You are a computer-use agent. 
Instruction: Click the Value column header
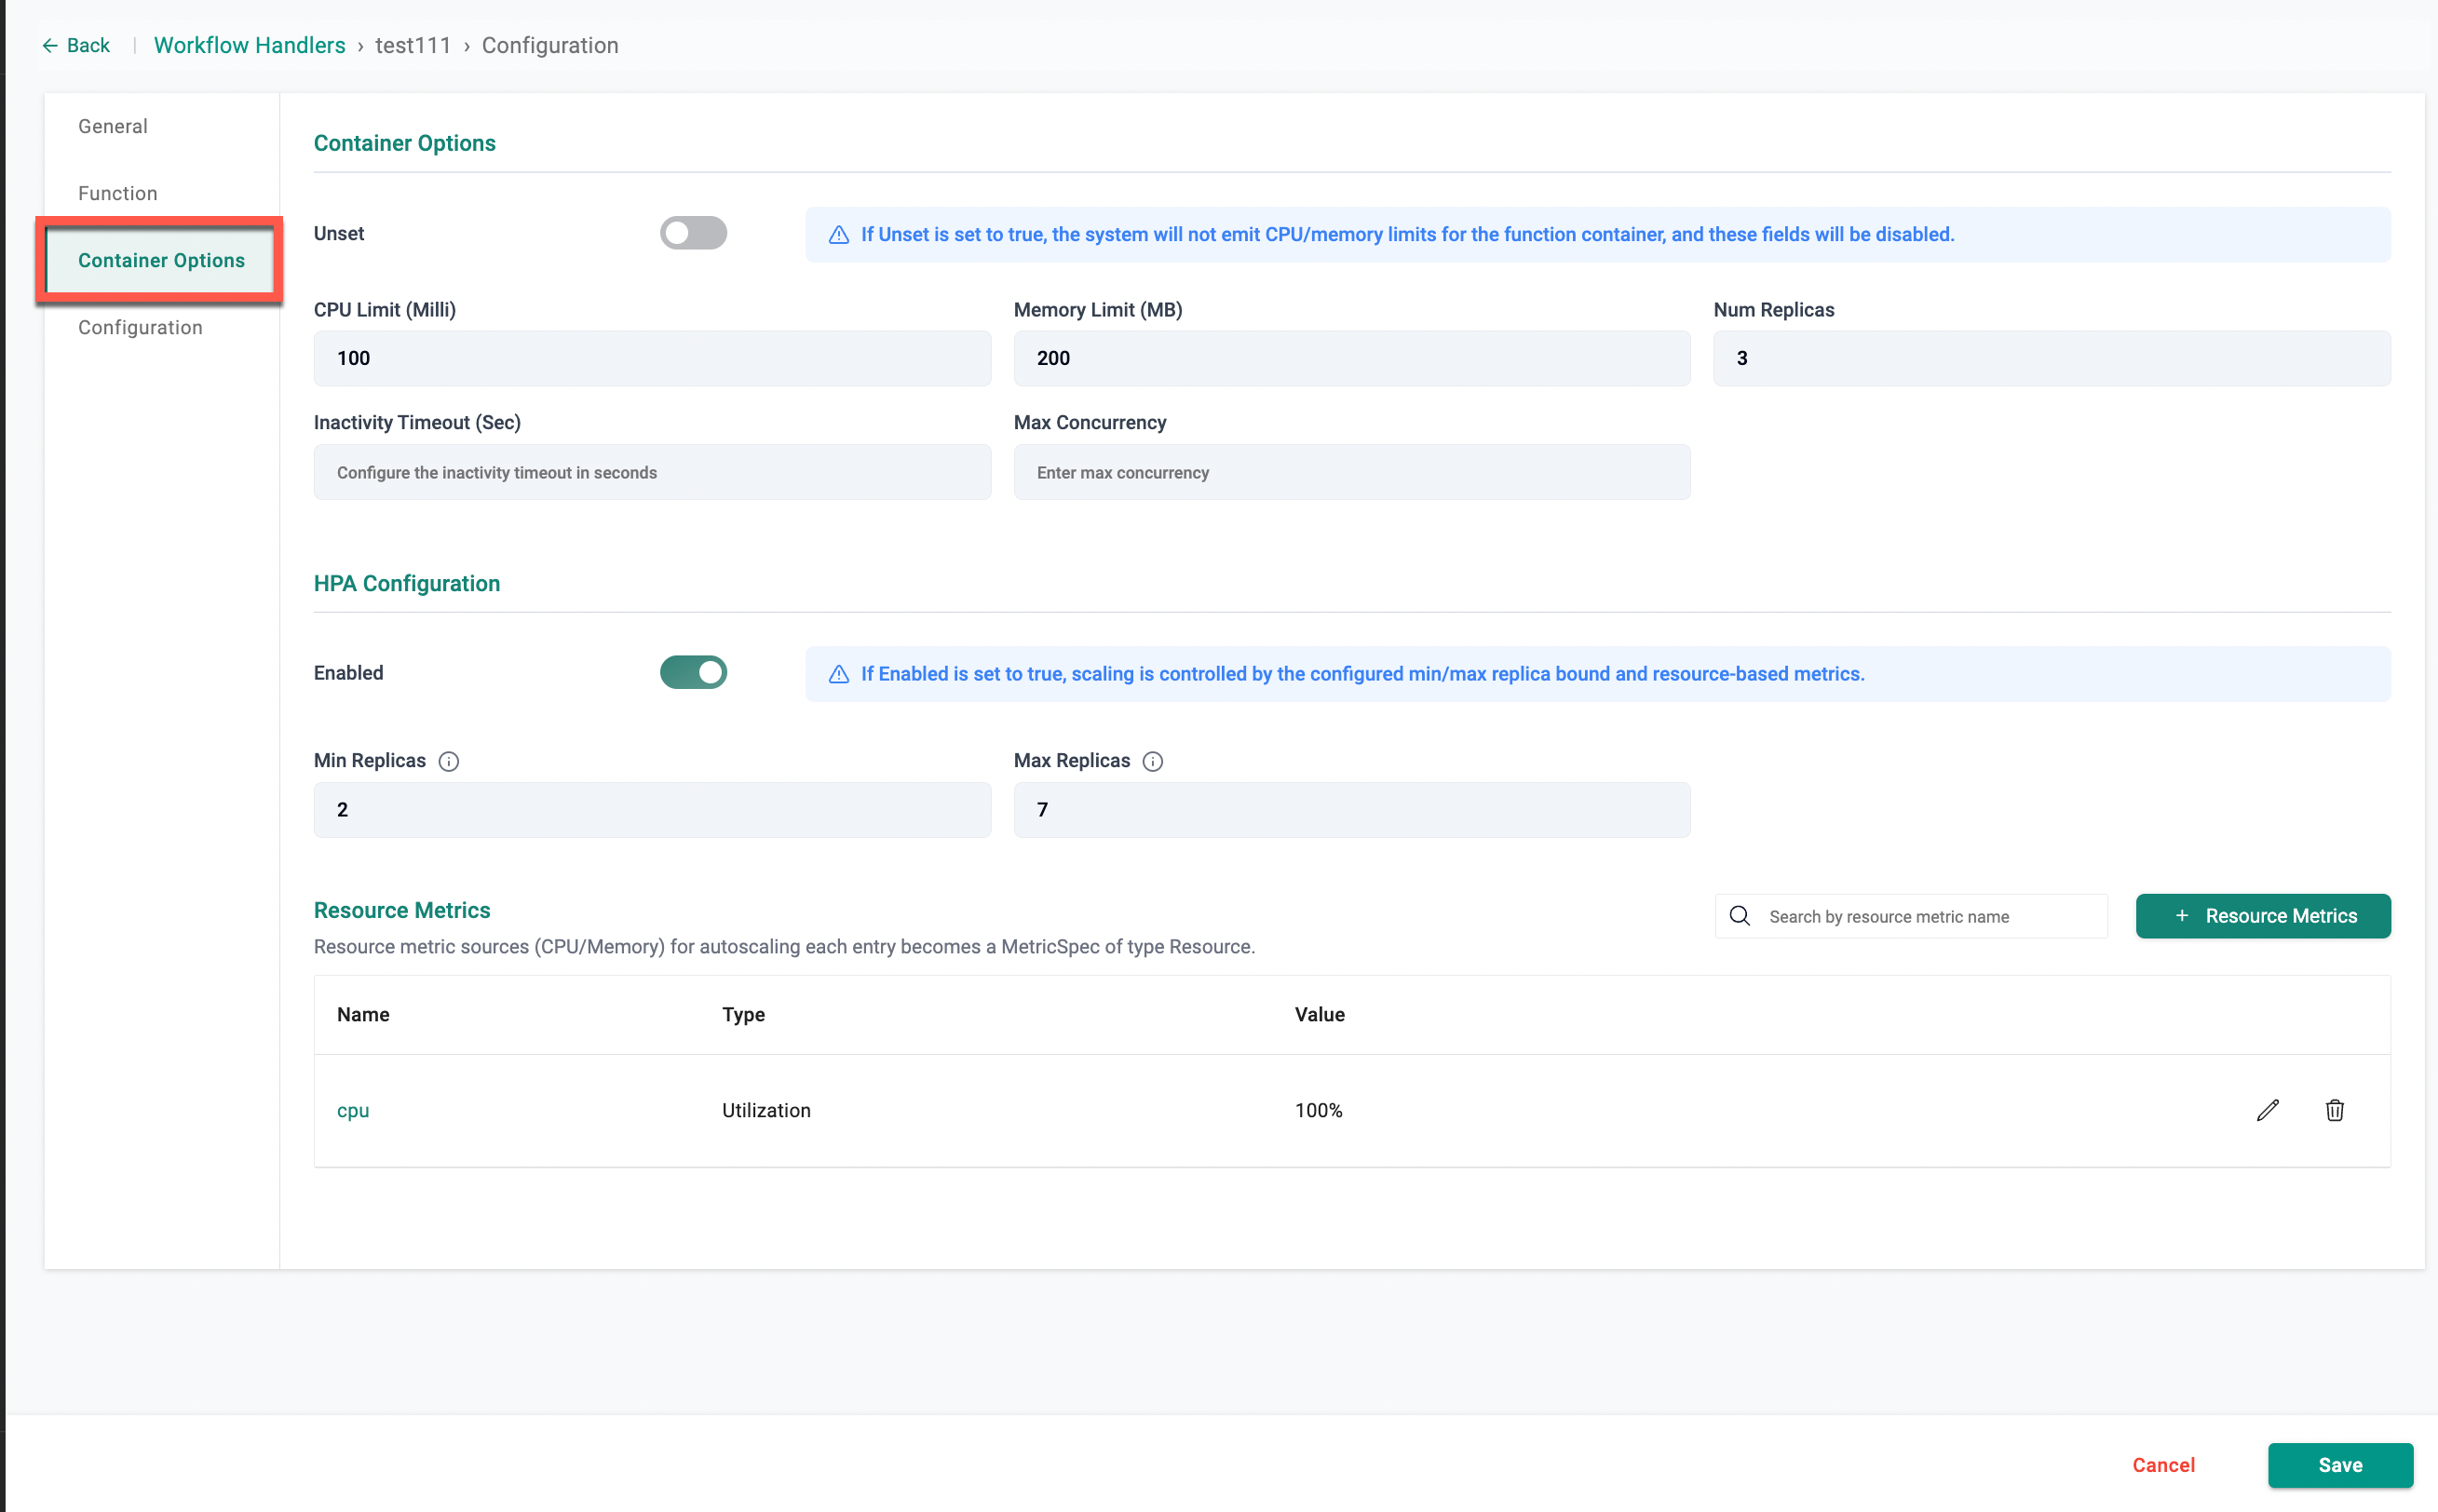[x=1319, y=1014]
